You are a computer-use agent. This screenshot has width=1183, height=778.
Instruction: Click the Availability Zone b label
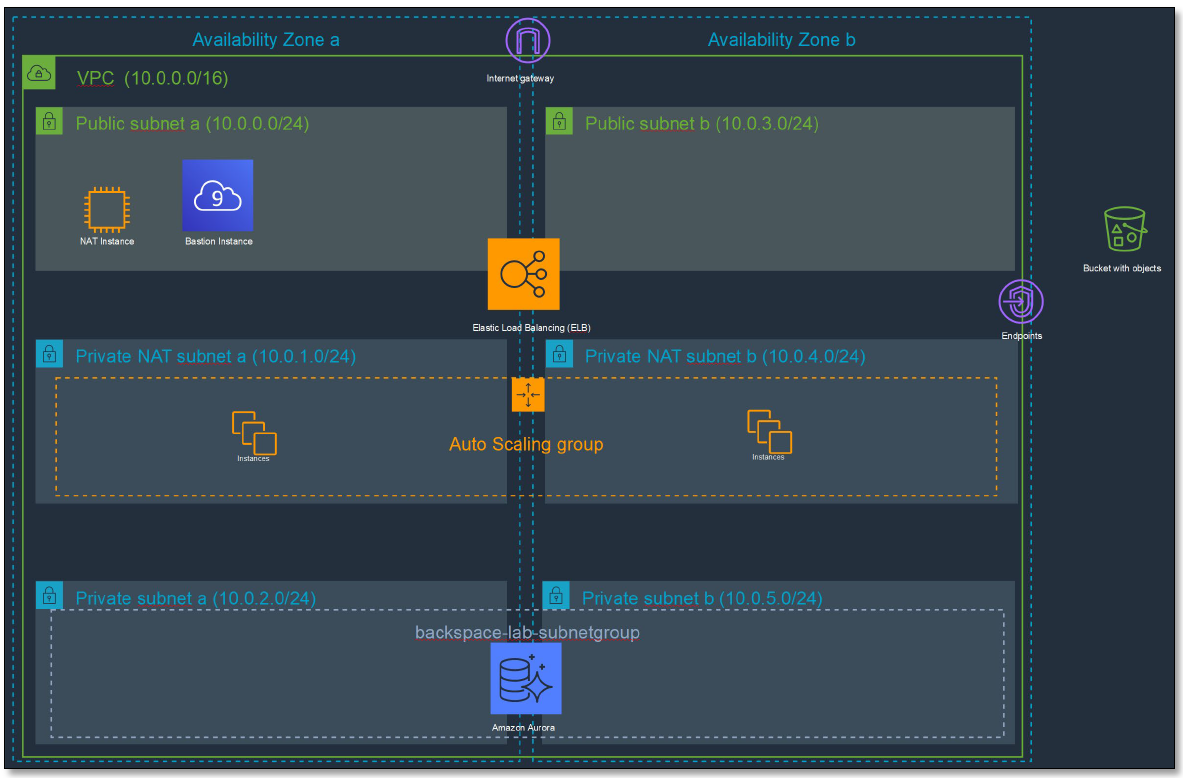pos(781,40)
